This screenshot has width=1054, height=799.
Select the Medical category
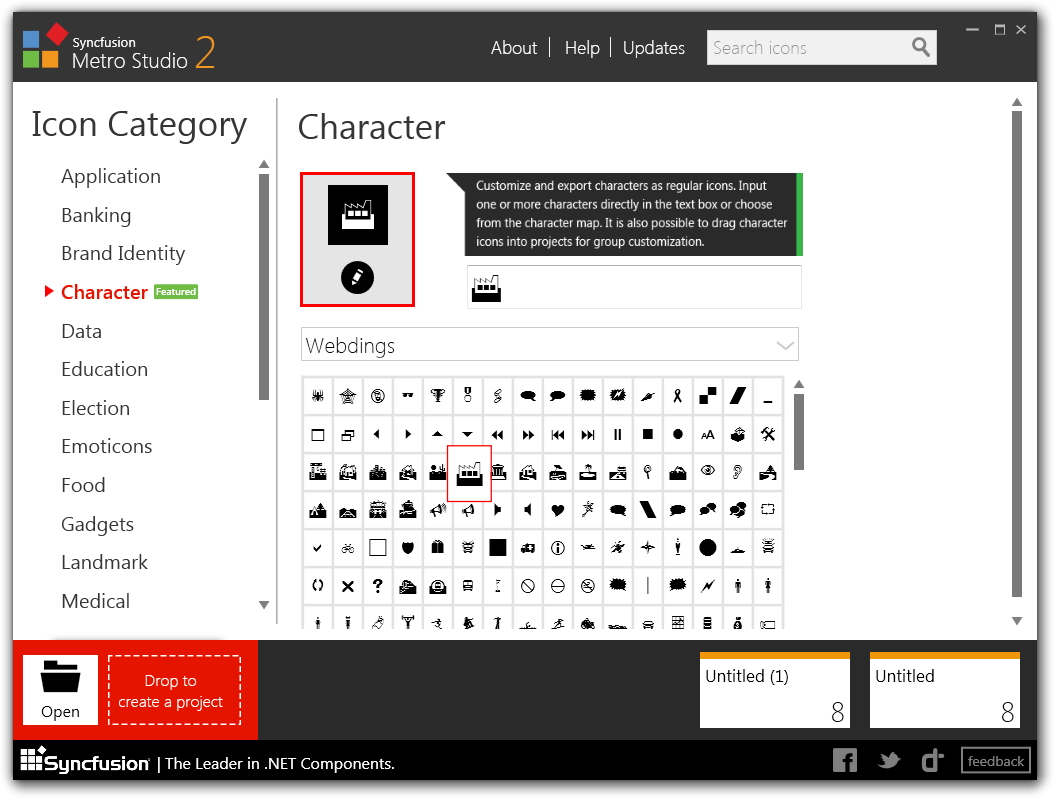pos(95,601)
